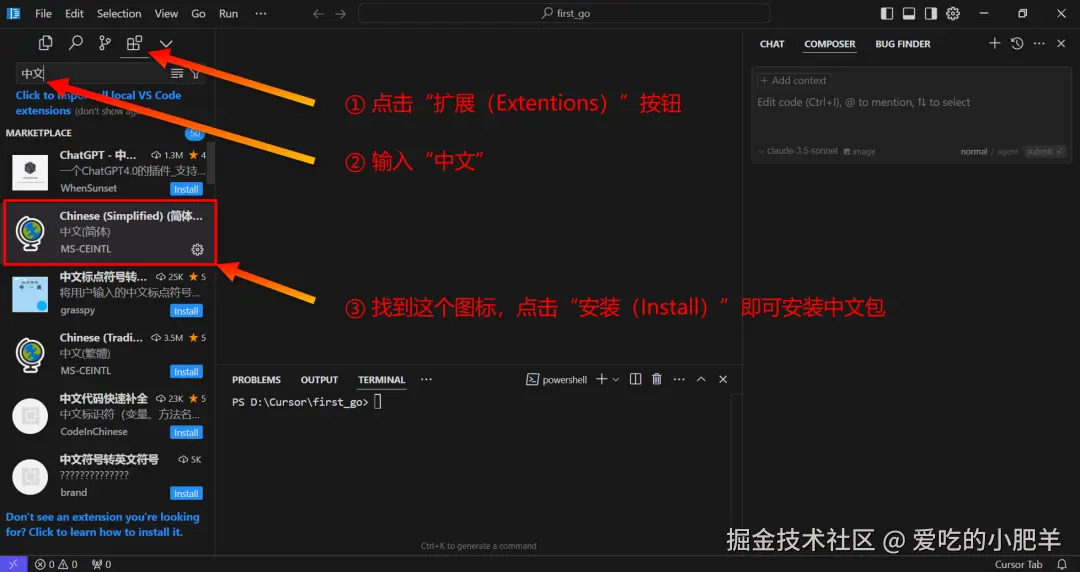Close the terminal panel
Screen dimensions: 1080x572
point(723,379)
